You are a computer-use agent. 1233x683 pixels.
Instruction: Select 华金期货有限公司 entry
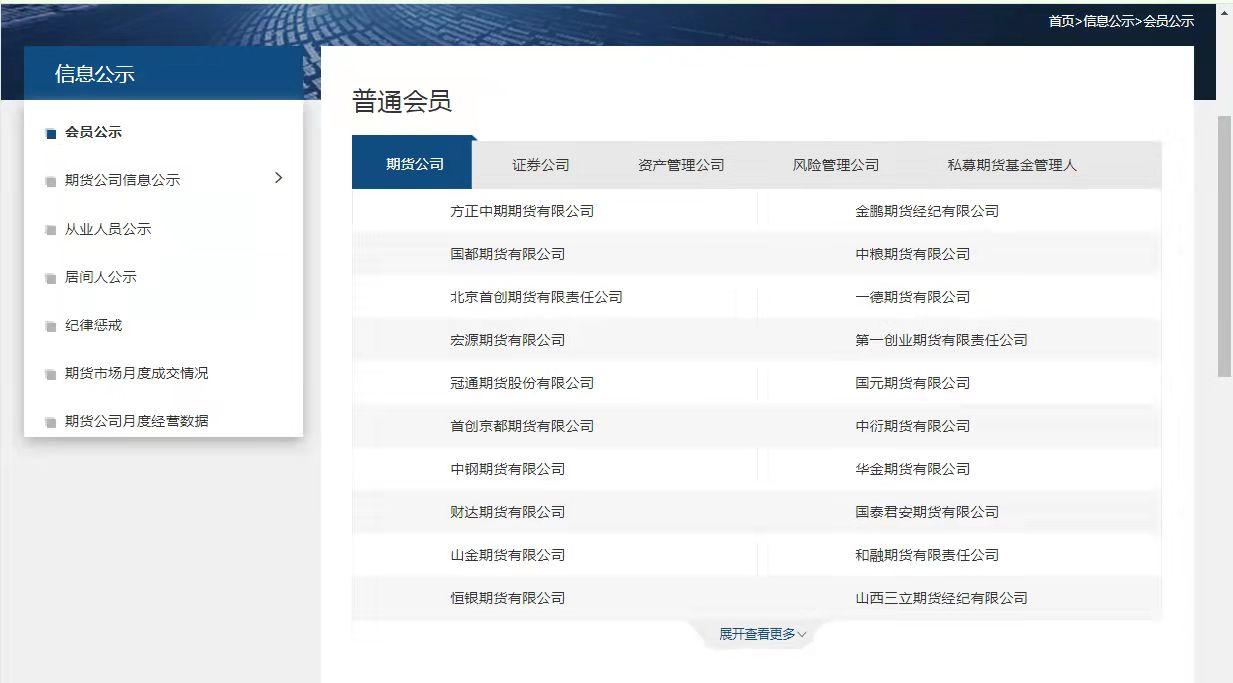coord(913,469)
